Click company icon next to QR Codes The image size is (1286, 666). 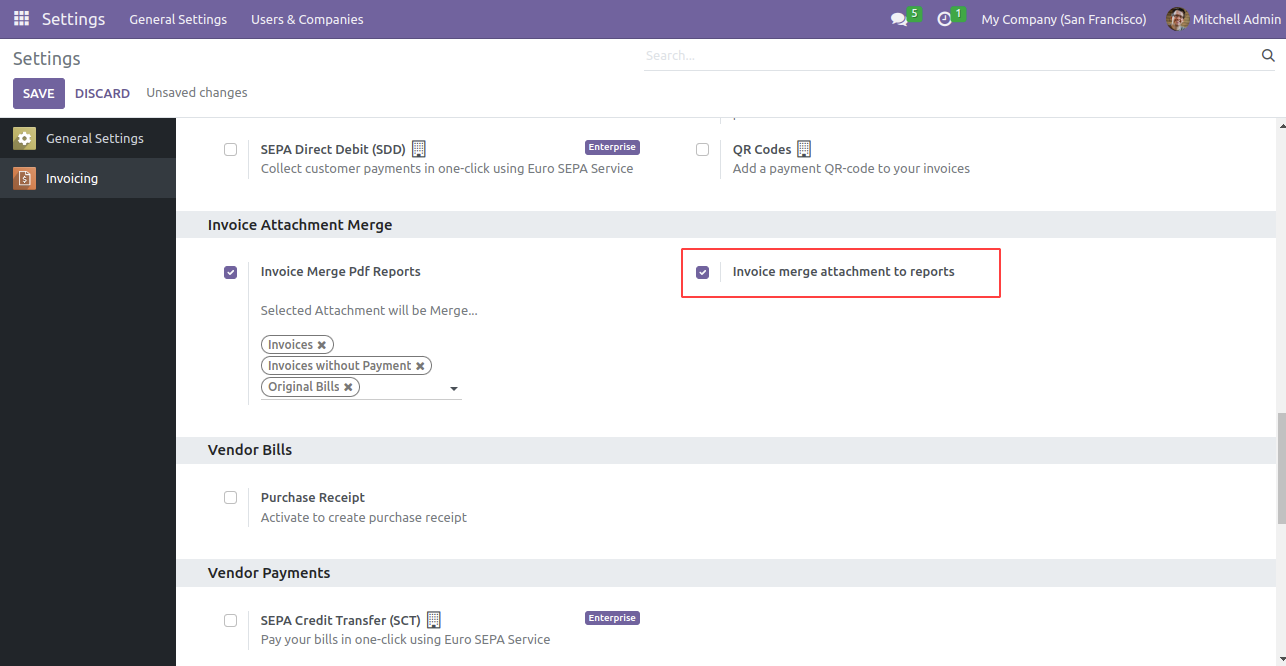[x=804, y=149]
